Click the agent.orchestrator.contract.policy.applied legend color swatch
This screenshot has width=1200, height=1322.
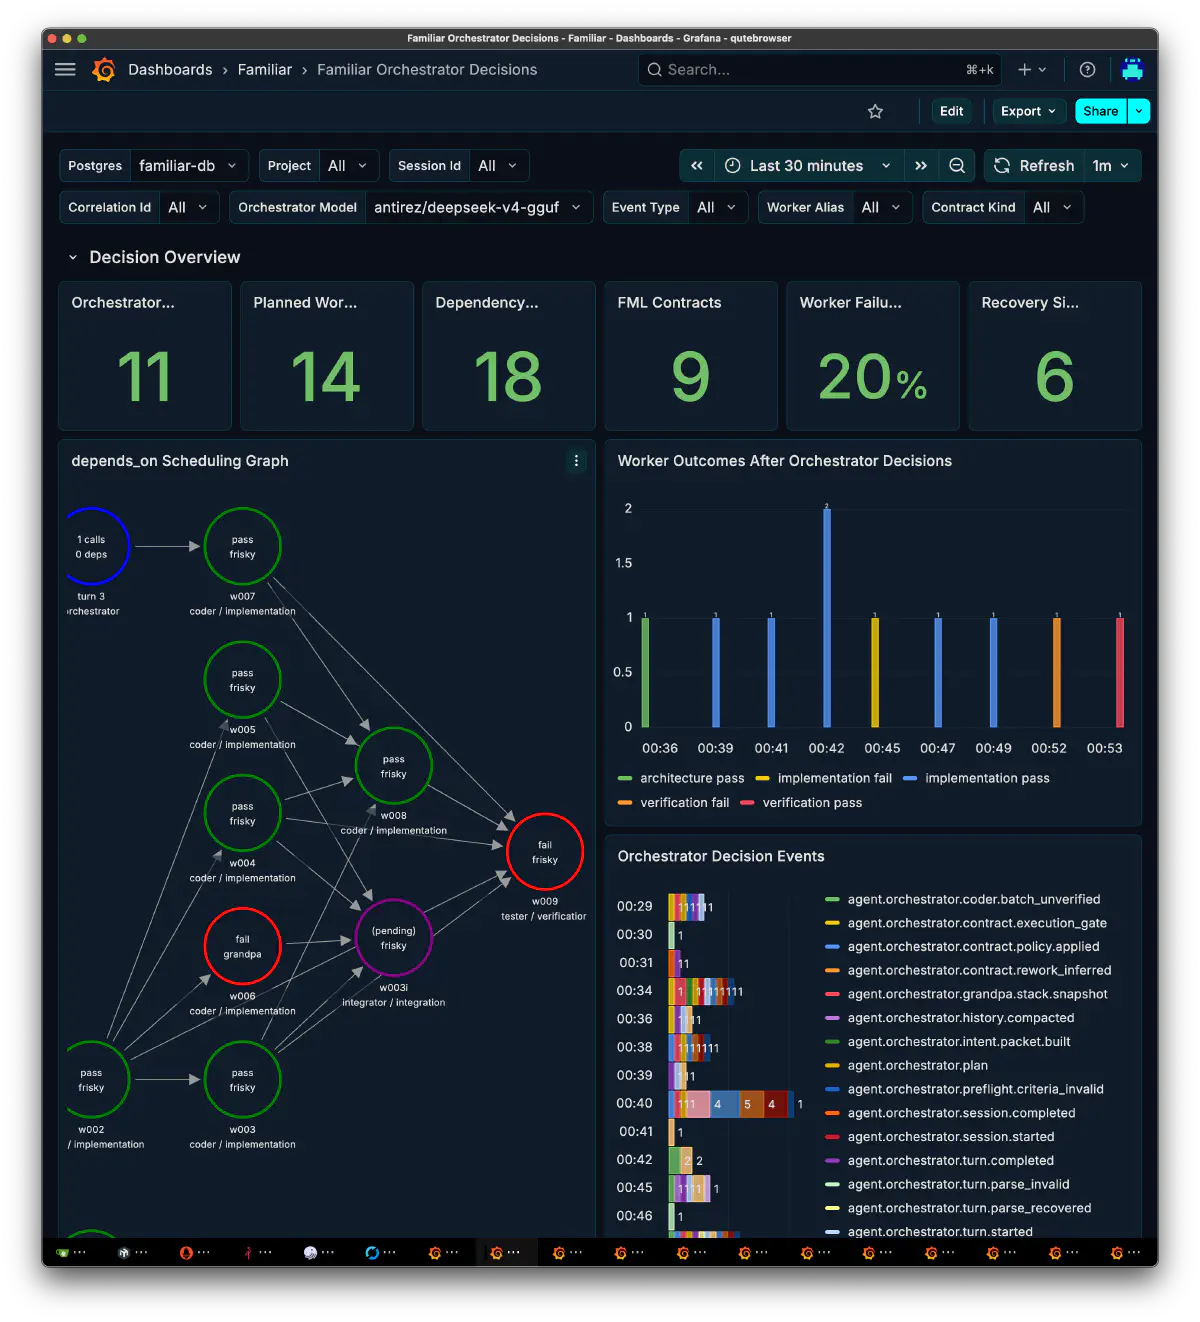pyautogui.click(x=832, y=946)
